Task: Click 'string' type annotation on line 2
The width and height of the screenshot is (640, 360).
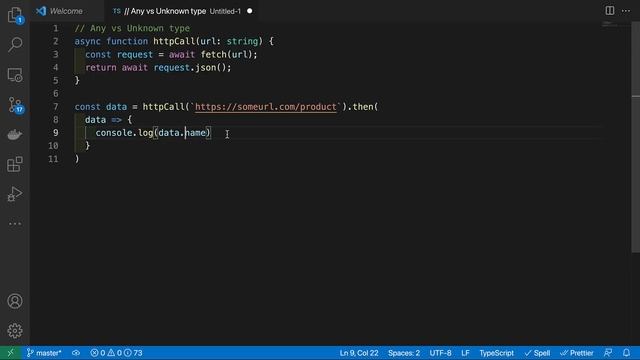Action: [242, 41]
